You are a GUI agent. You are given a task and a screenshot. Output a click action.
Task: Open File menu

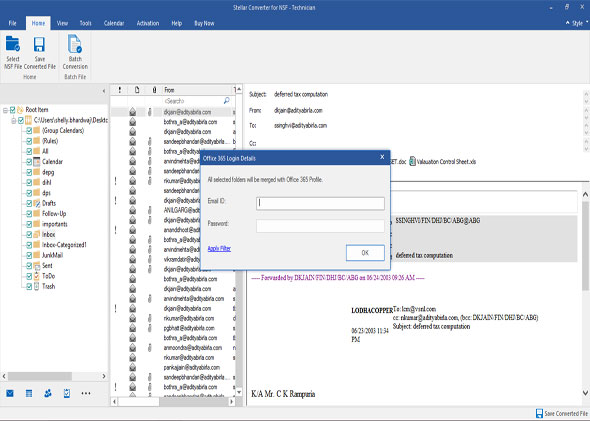tap(12, 23)
